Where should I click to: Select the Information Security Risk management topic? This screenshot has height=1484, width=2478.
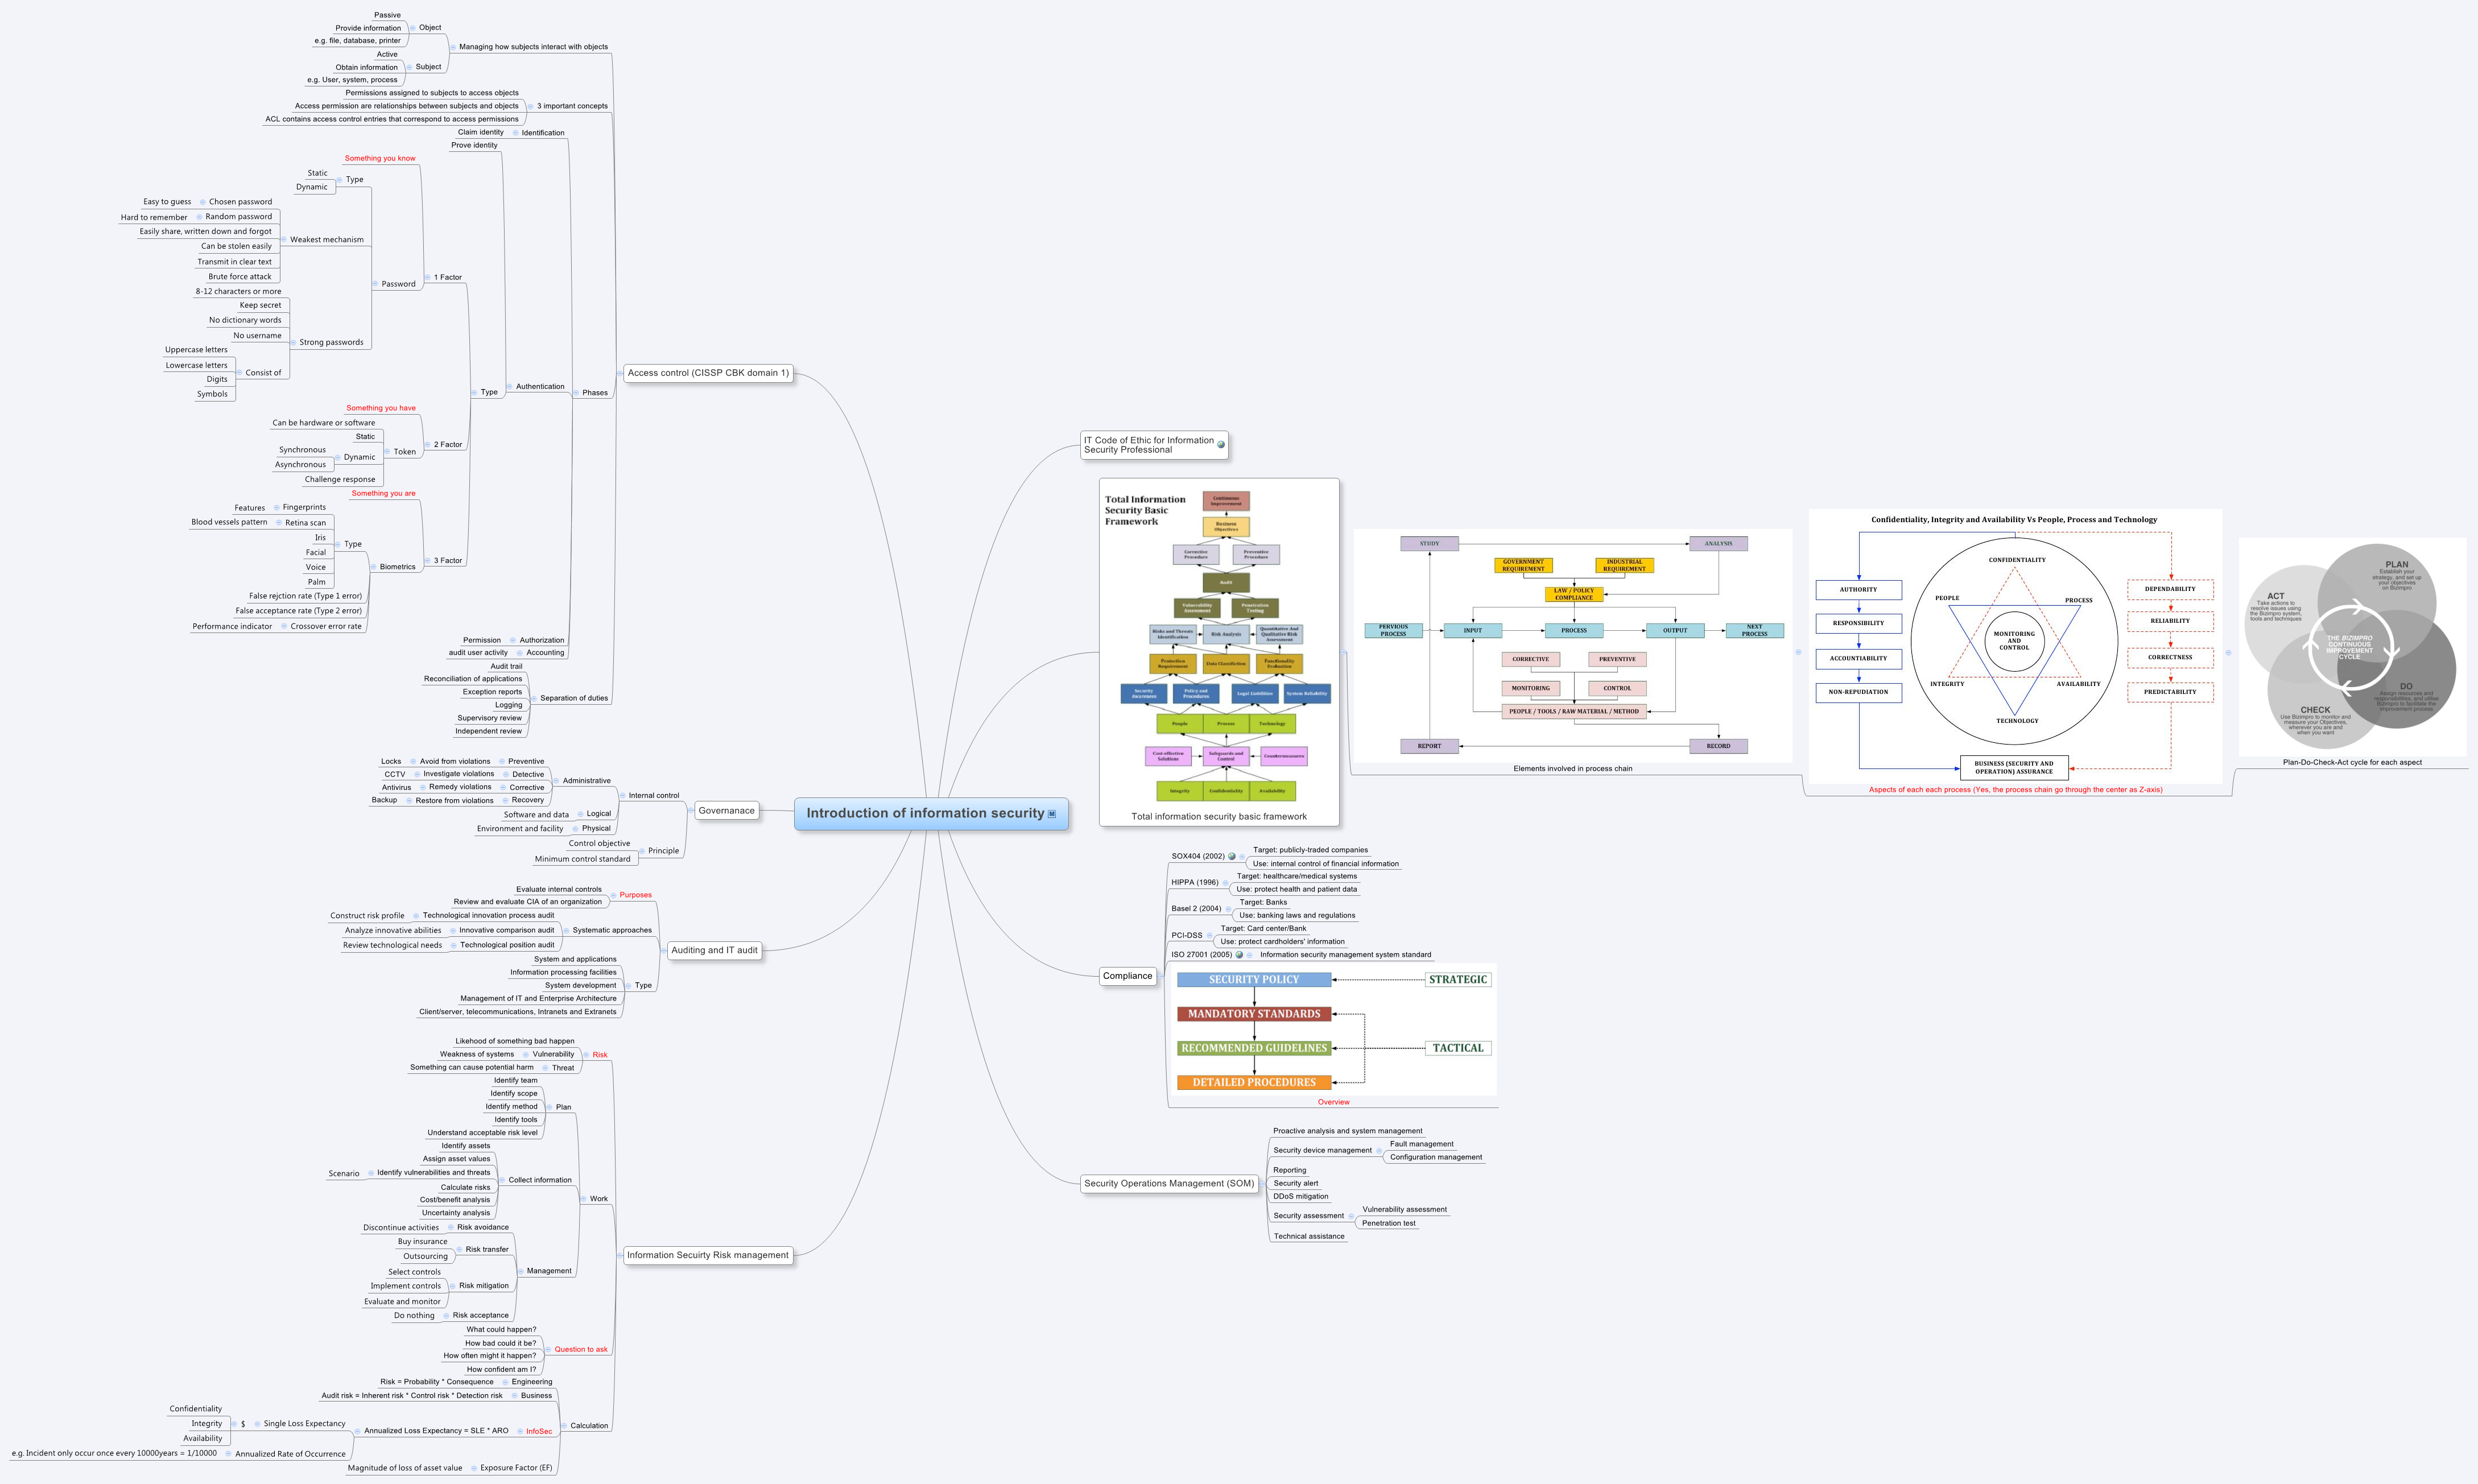point(708,1256)
